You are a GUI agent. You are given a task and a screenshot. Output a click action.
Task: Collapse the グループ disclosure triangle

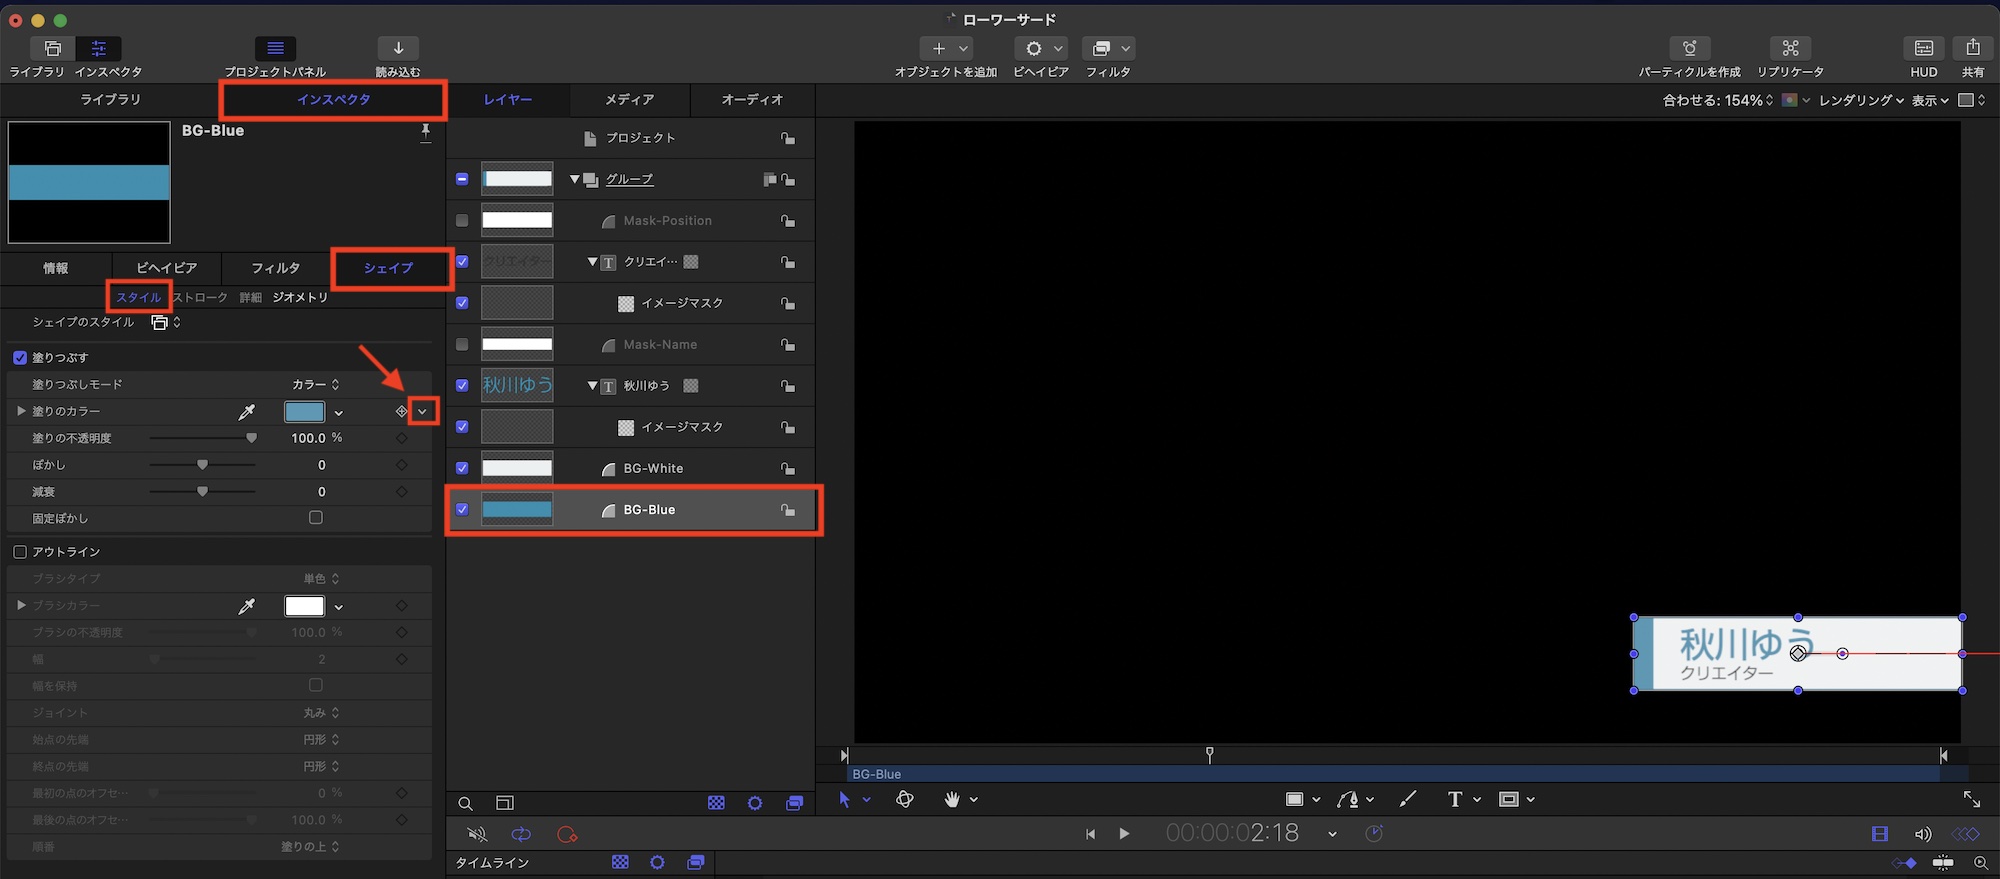click(575, 180)
